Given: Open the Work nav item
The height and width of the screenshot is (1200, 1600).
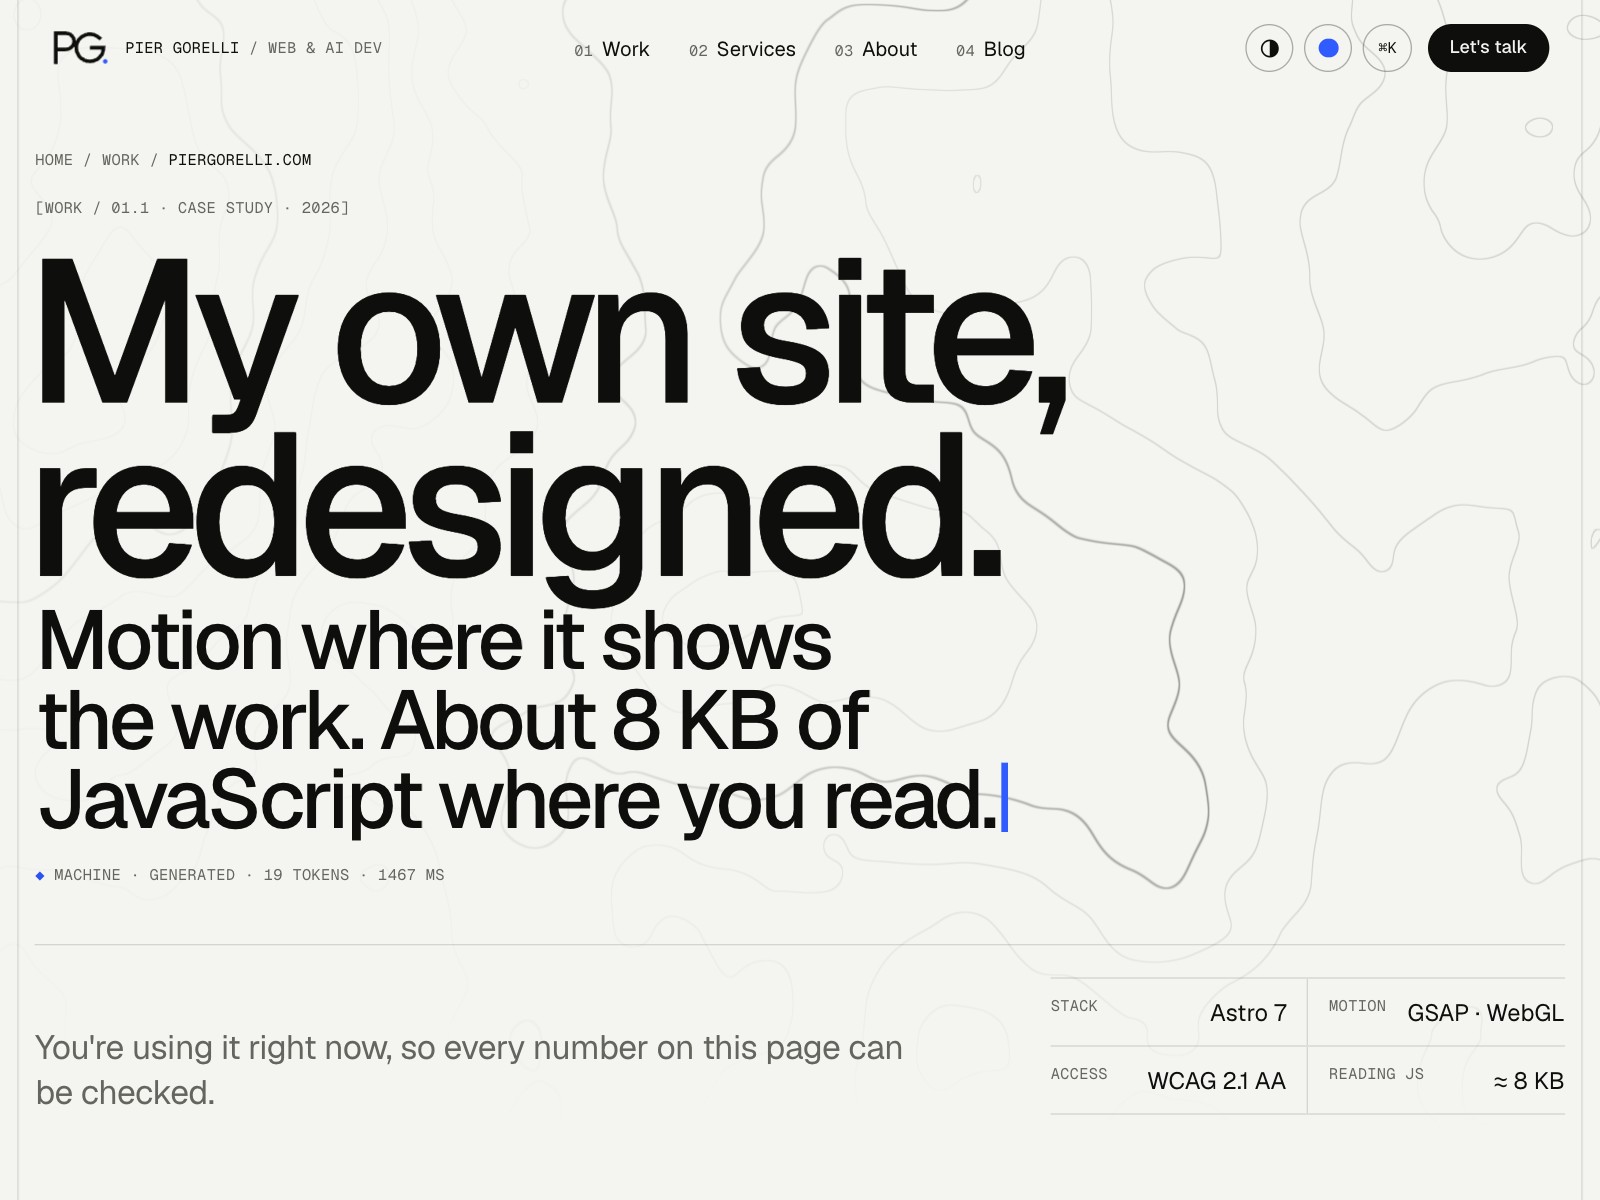Looking at the screenshot, I should coord(612,49).
